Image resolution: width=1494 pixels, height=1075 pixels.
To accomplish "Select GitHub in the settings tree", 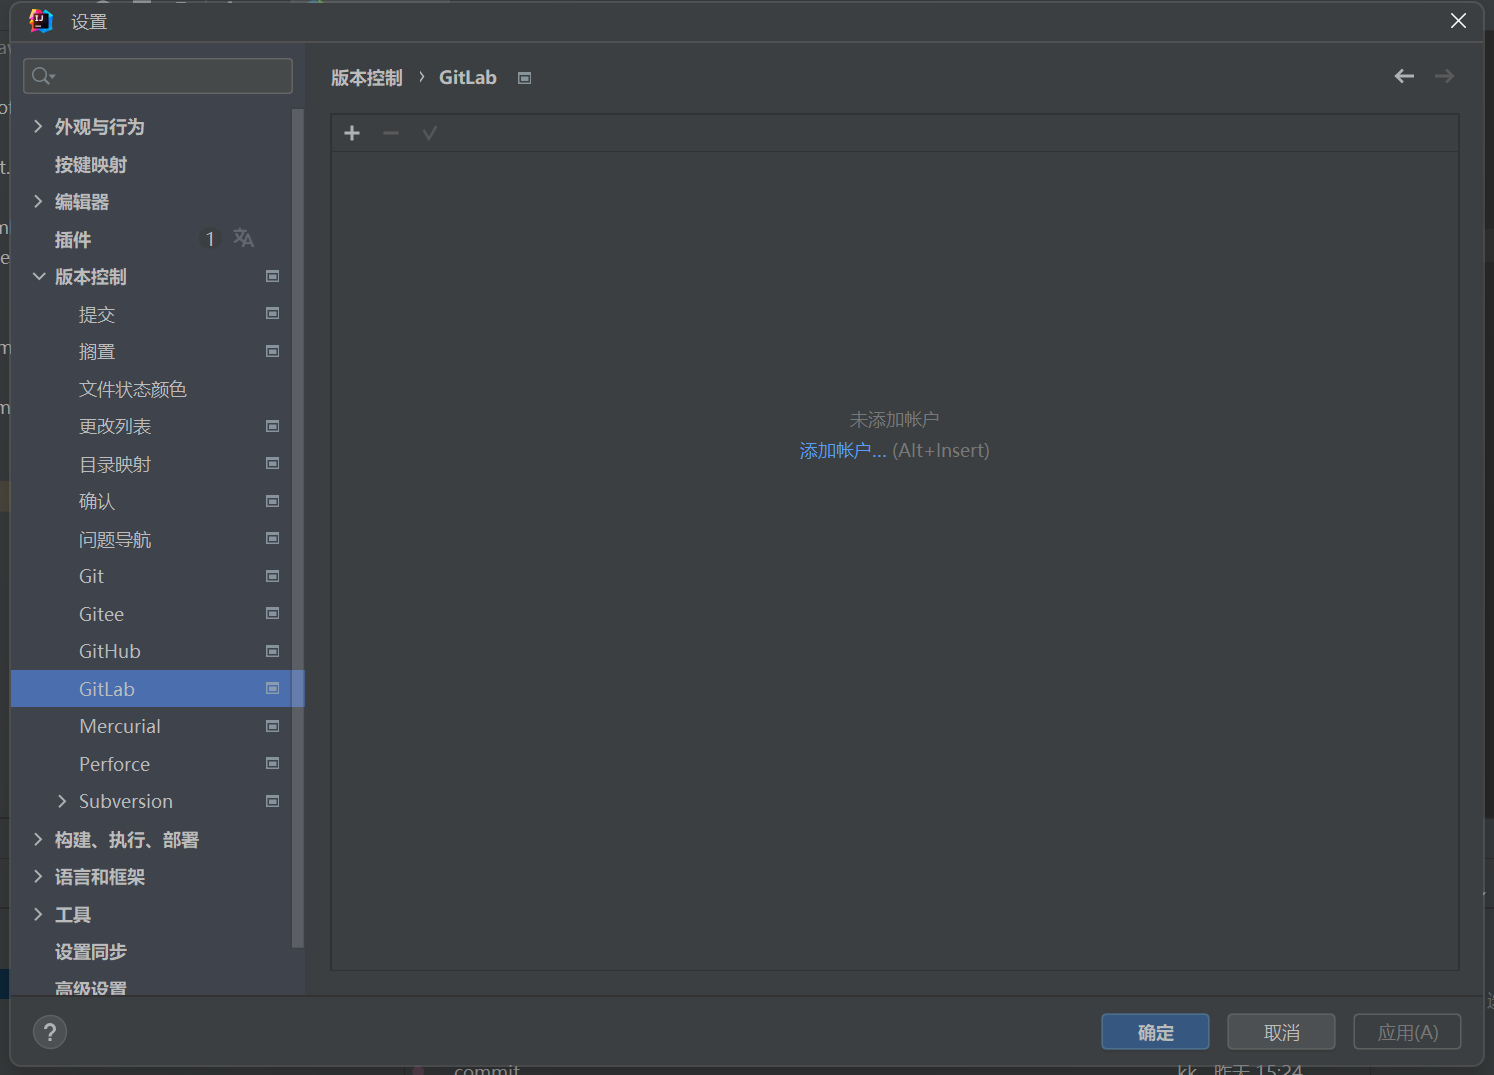I will [110, 650].
